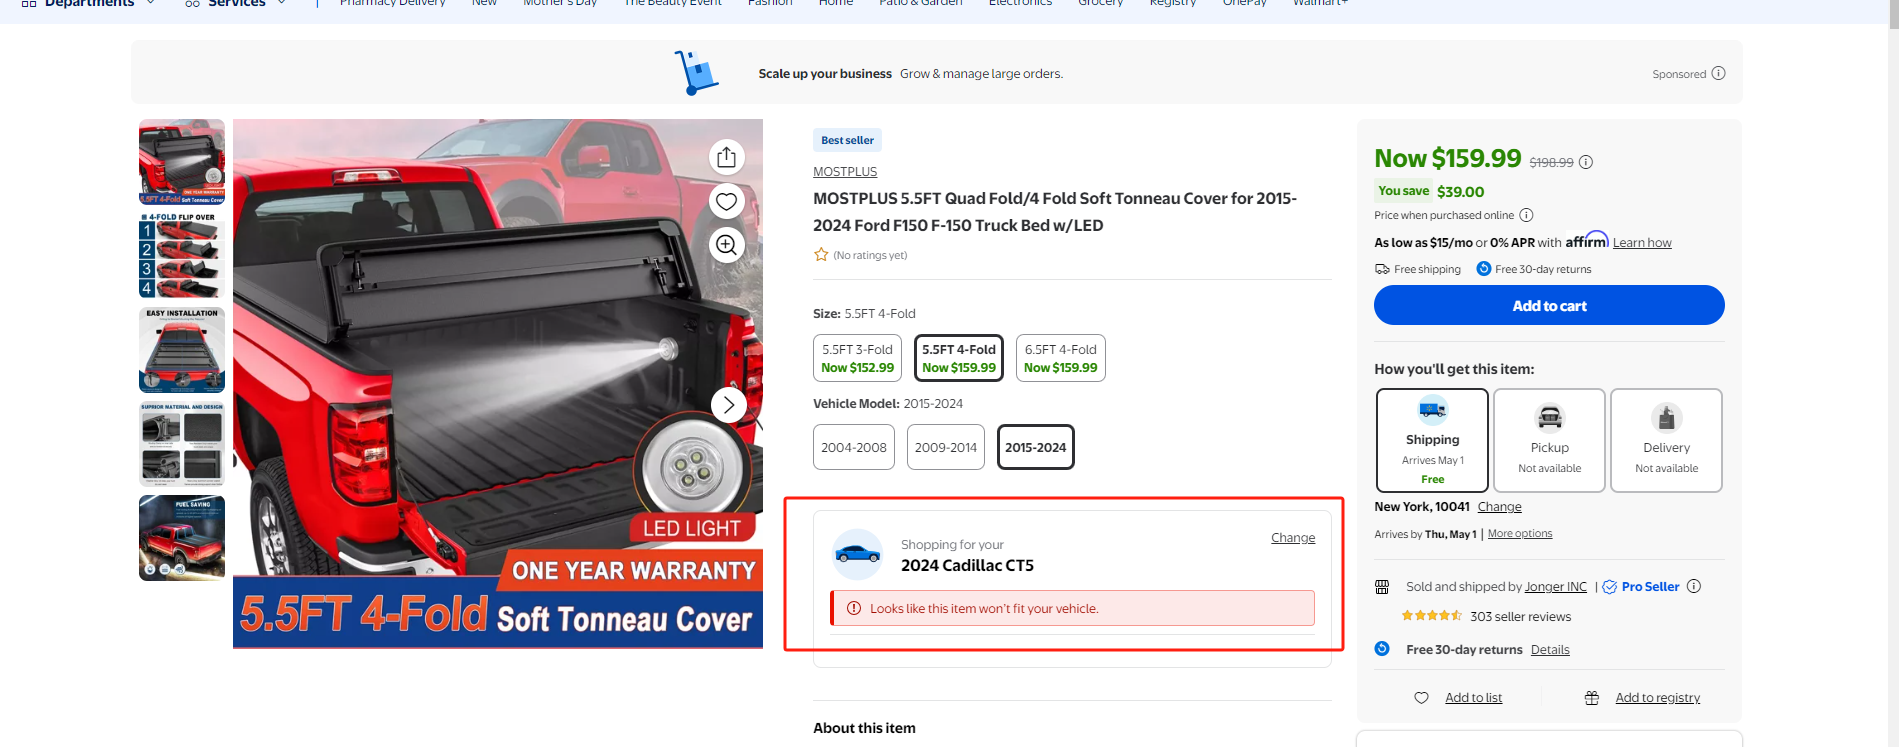
Task: Choose the Pickup fulfillment option
Action: click(x=1550, y=440)
